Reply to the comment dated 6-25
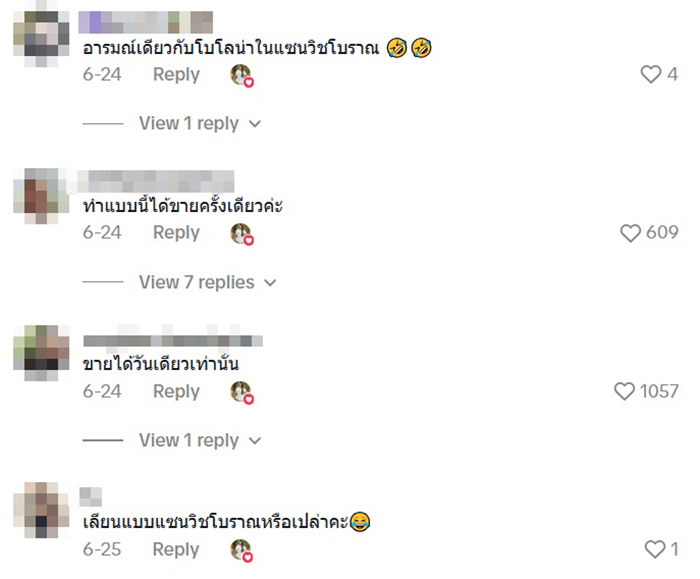This screenshot has width=700, height=579. pyautogui.click(x=176, y=550)
